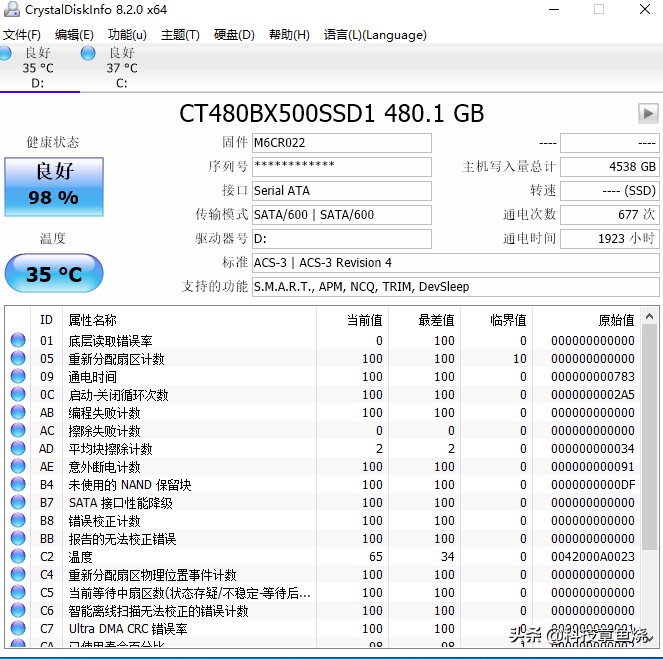Click status orb for attribute C6
The width and height of the screenshot is (663, 659).
tap(18, 610)
